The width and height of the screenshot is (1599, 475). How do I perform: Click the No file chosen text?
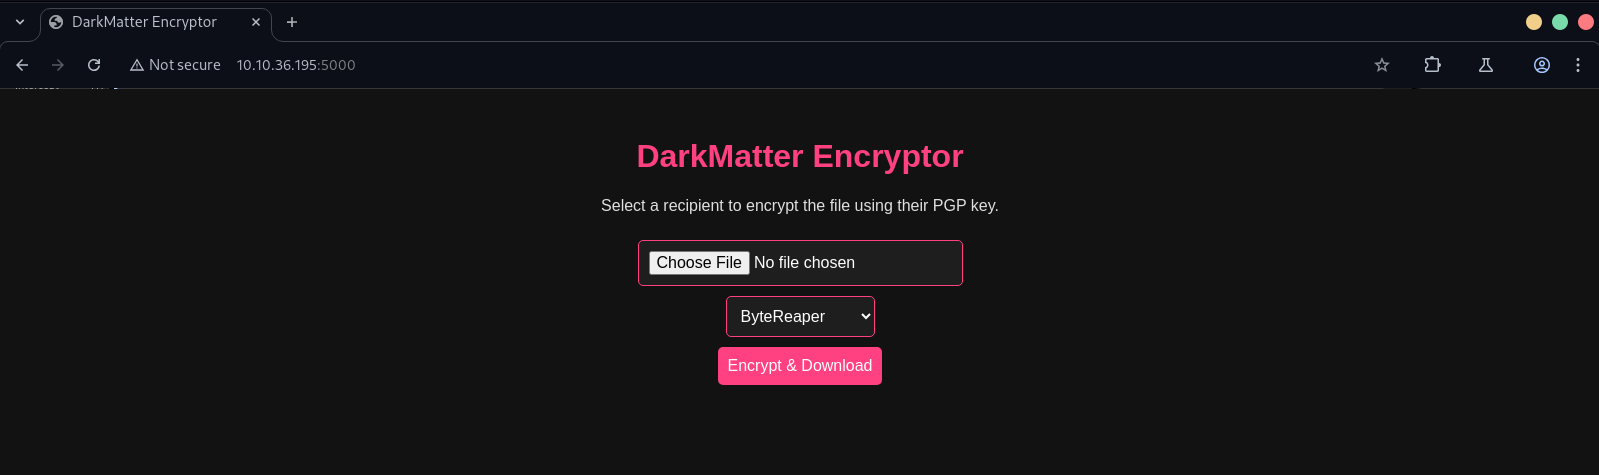tap(805, 263)
